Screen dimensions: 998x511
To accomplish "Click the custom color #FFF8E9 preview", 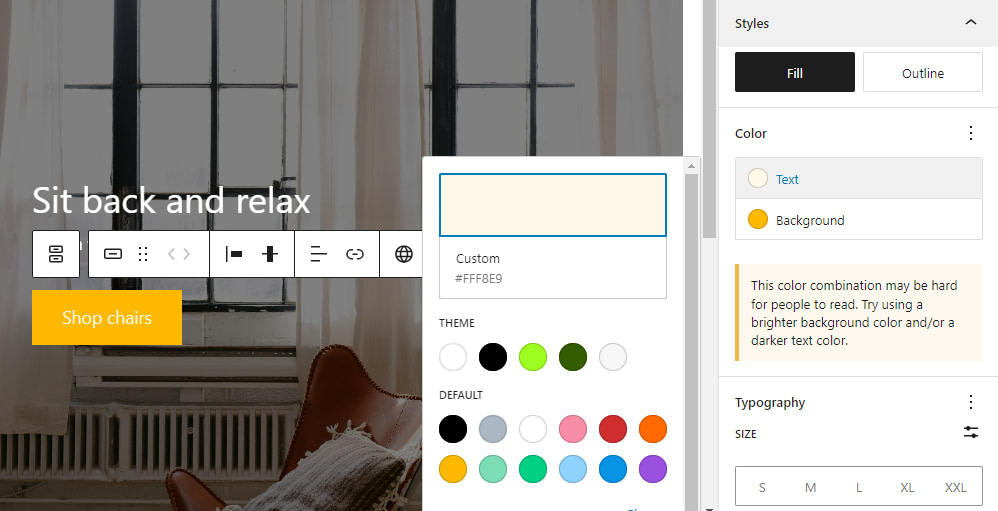I will [552, 205].
